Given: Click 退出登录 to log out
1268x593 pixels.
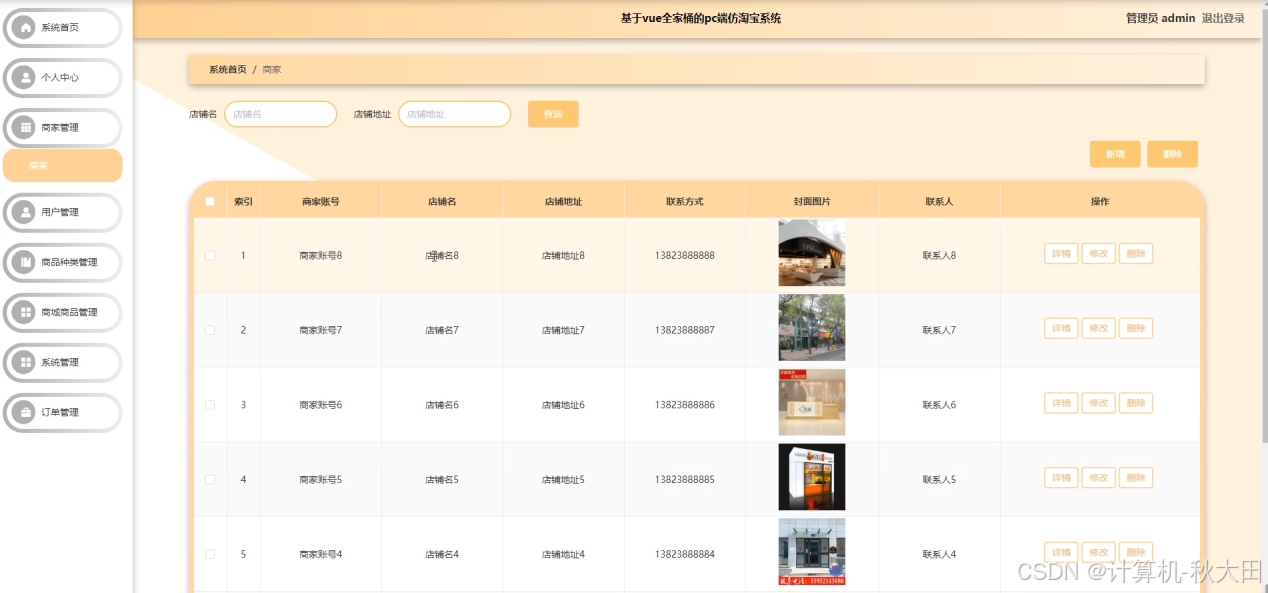Looking at the screenshot, I should 1223,18.
